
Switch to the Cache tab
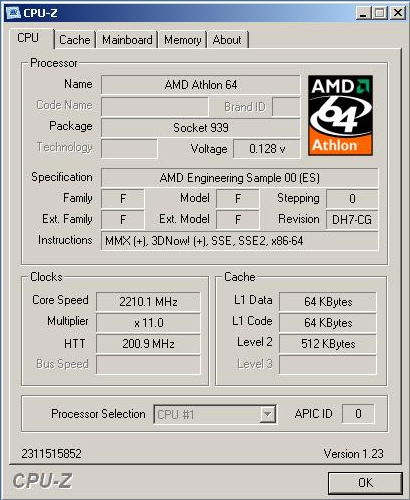point(75,40)
